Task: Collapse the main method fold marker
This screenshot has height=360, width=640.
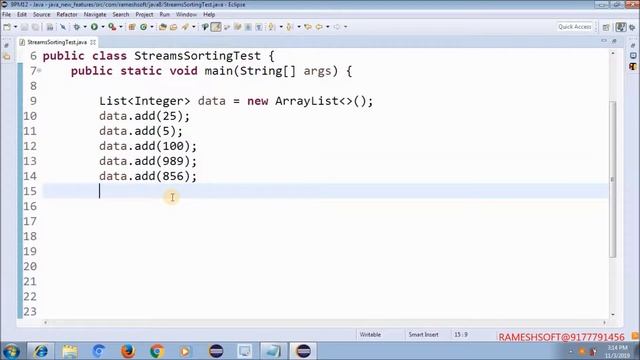Action: coord(39,71)
